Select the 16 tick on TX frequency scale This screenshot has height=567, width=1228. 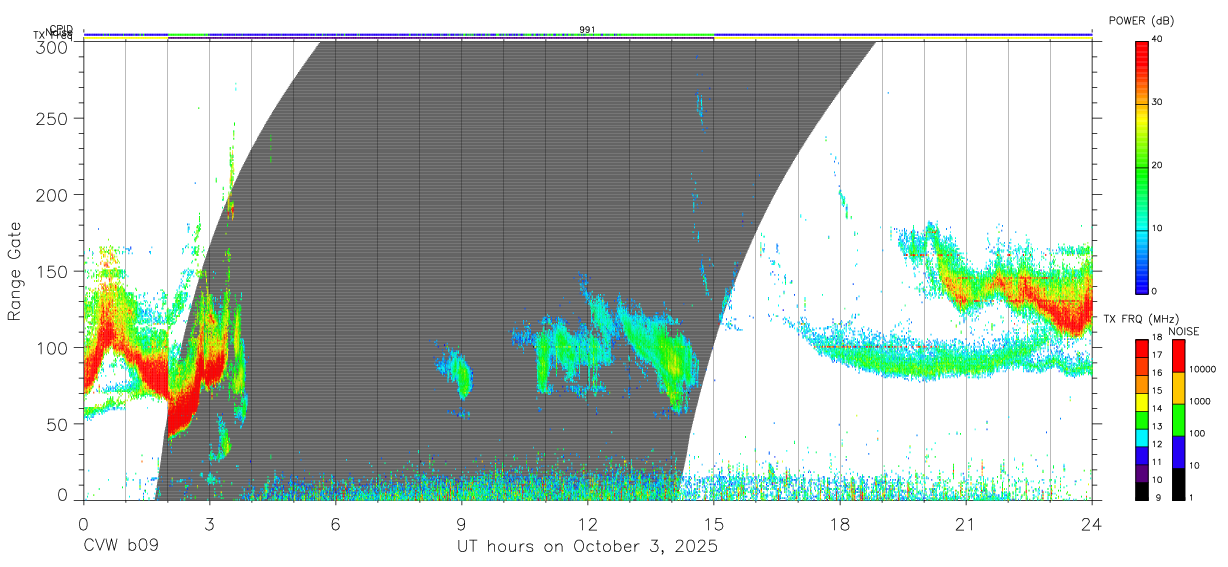pyautogui.click(x=1156, y=372)
